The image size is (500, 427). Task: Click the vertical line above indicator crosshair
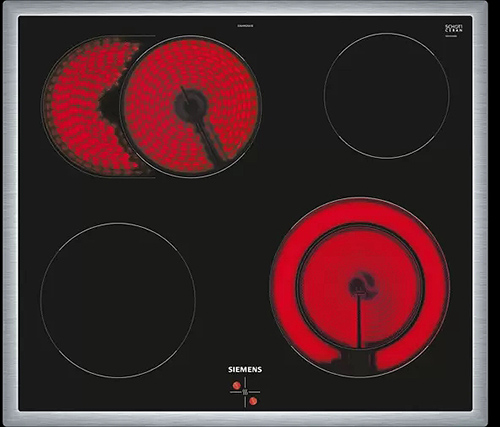[245, 383]
